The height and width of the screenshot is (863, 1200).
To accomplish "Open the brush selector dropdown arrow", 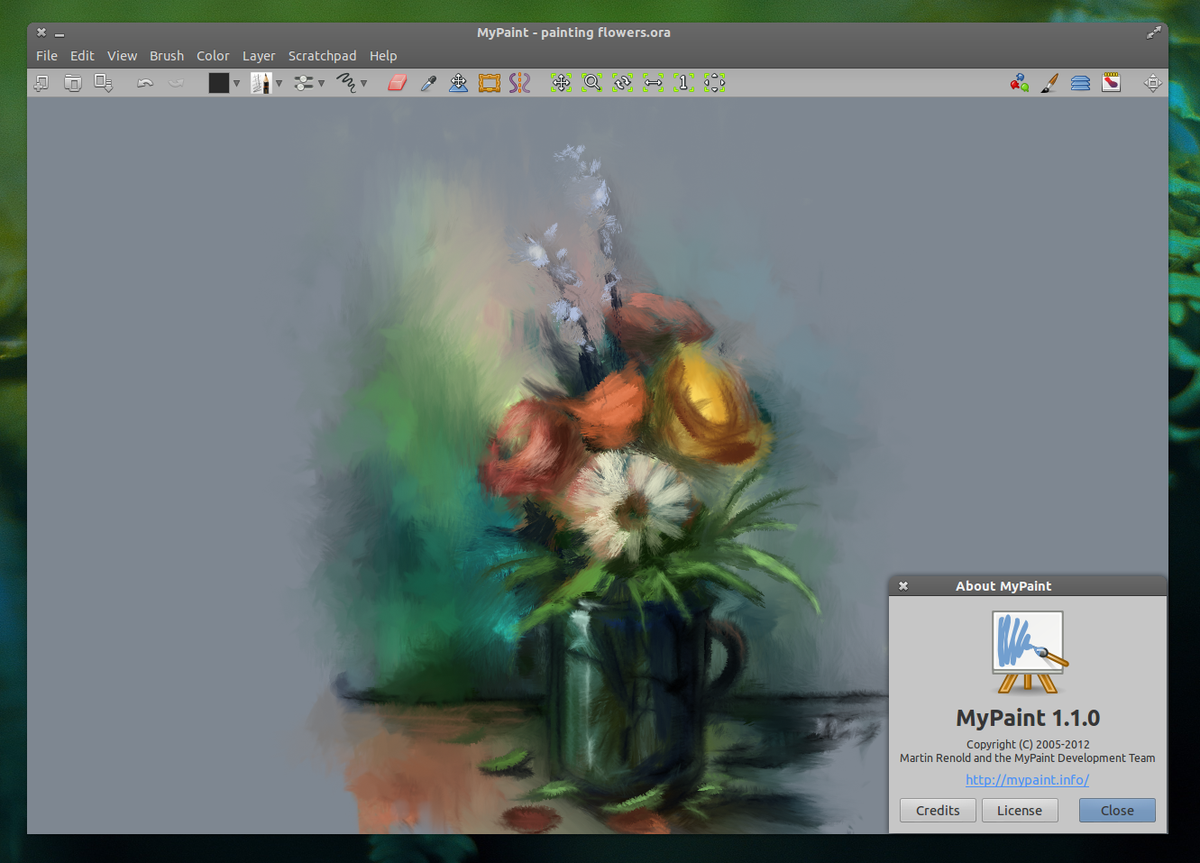I will pyautogui.click(x=279, y=83).
